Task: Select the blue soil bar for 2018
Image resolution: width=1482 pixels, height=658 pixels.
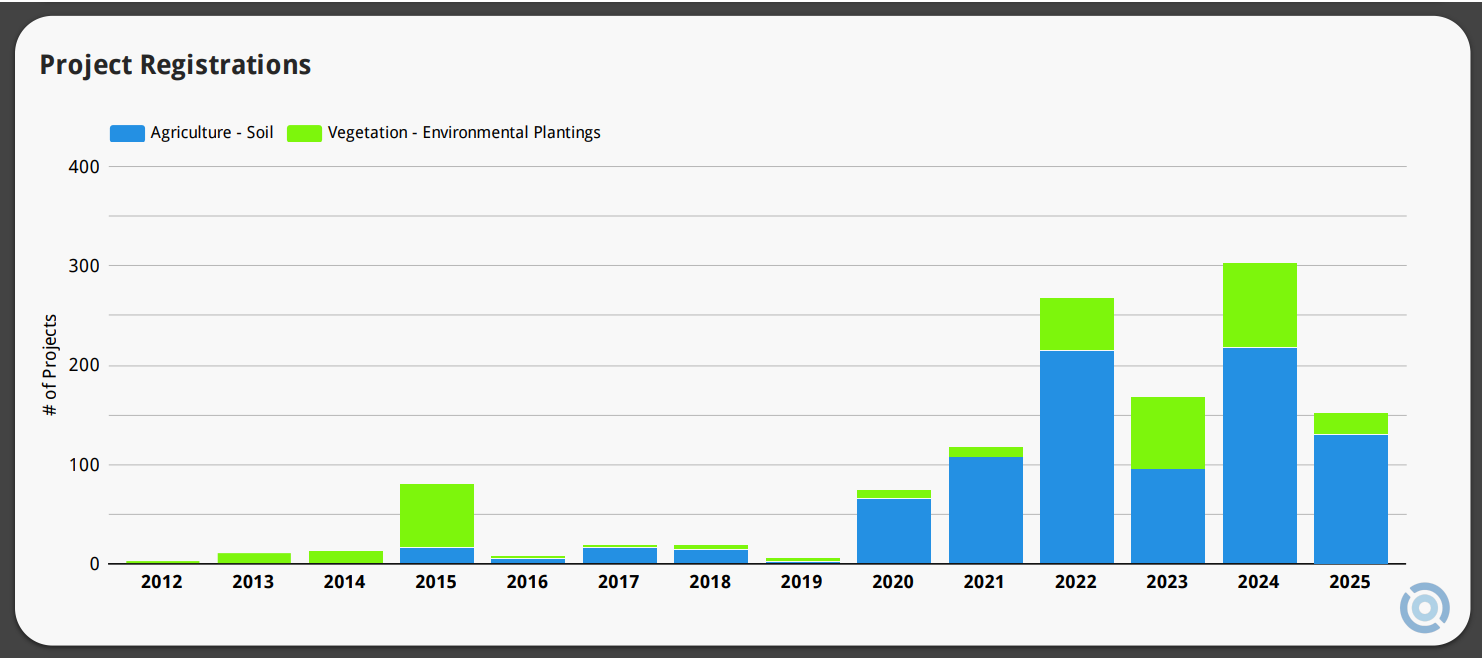Action: [x=710, y=557]
